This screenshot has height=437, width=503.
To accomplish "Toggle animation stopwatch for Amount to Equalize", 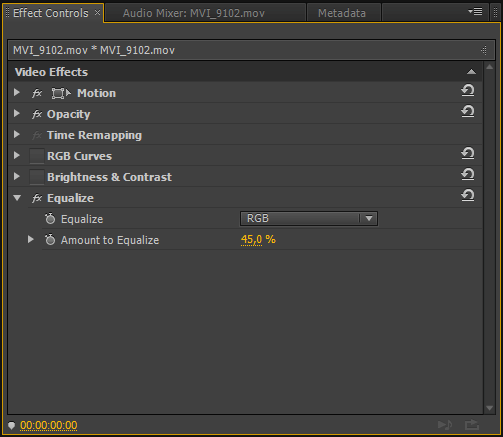I will coord(50,239).
